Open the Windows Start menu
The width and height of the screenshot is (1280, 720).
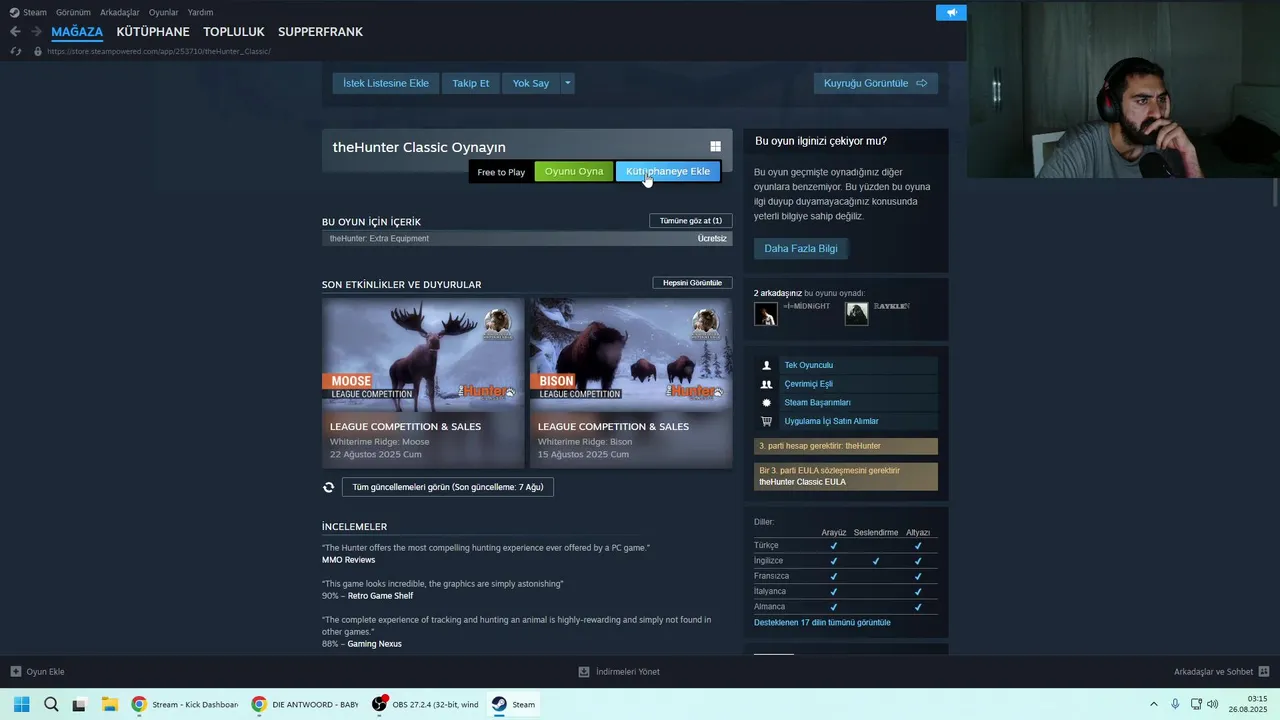21,704
